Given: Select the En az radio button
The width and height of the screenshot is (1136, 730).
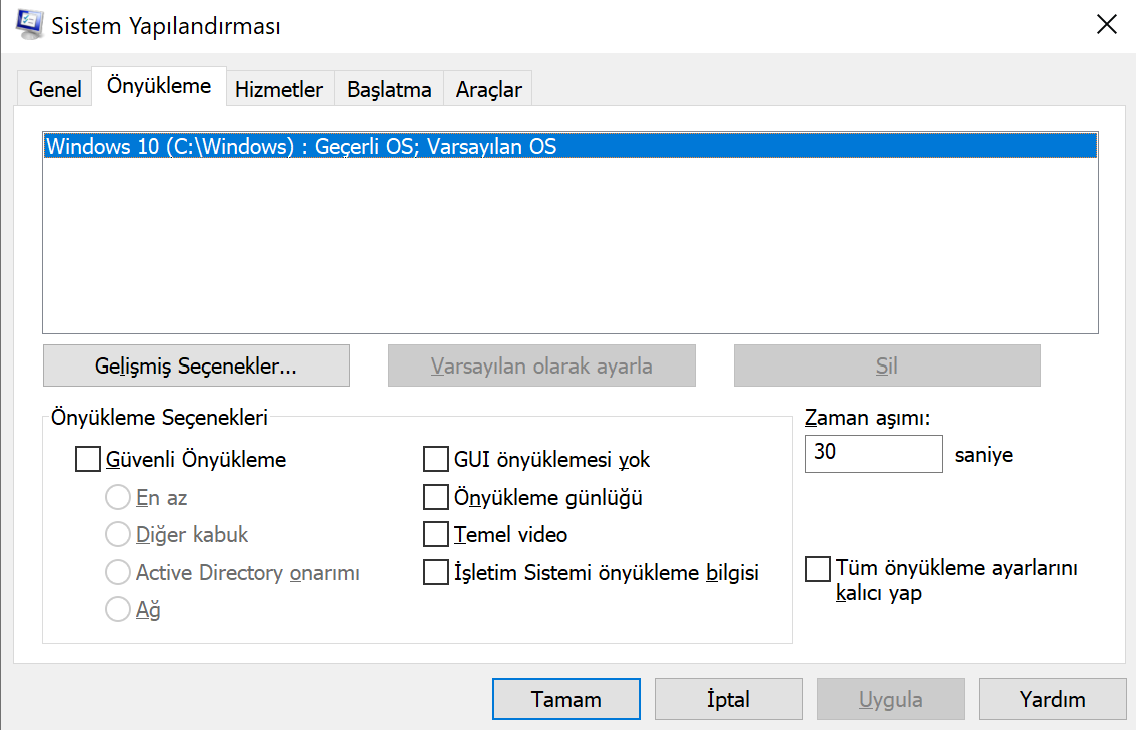Looking at the screenshot, I should (x=118, y=497).
